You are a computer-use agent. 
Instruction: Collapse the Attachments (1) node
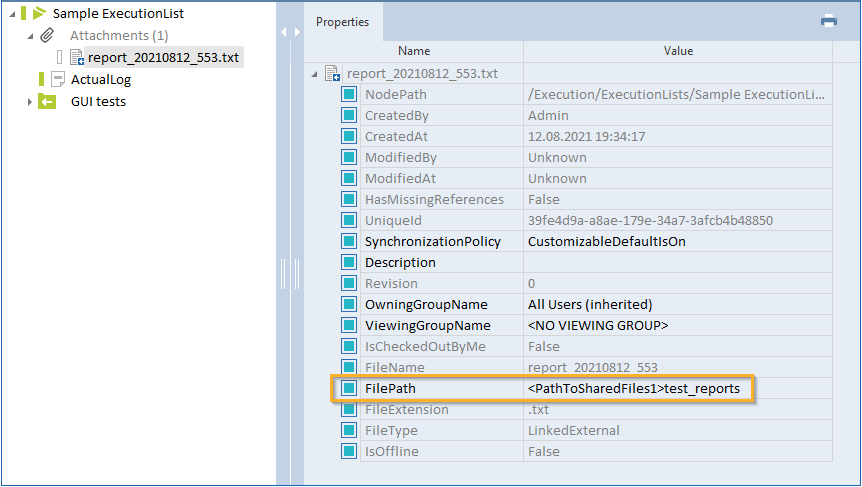pos(30,36)
